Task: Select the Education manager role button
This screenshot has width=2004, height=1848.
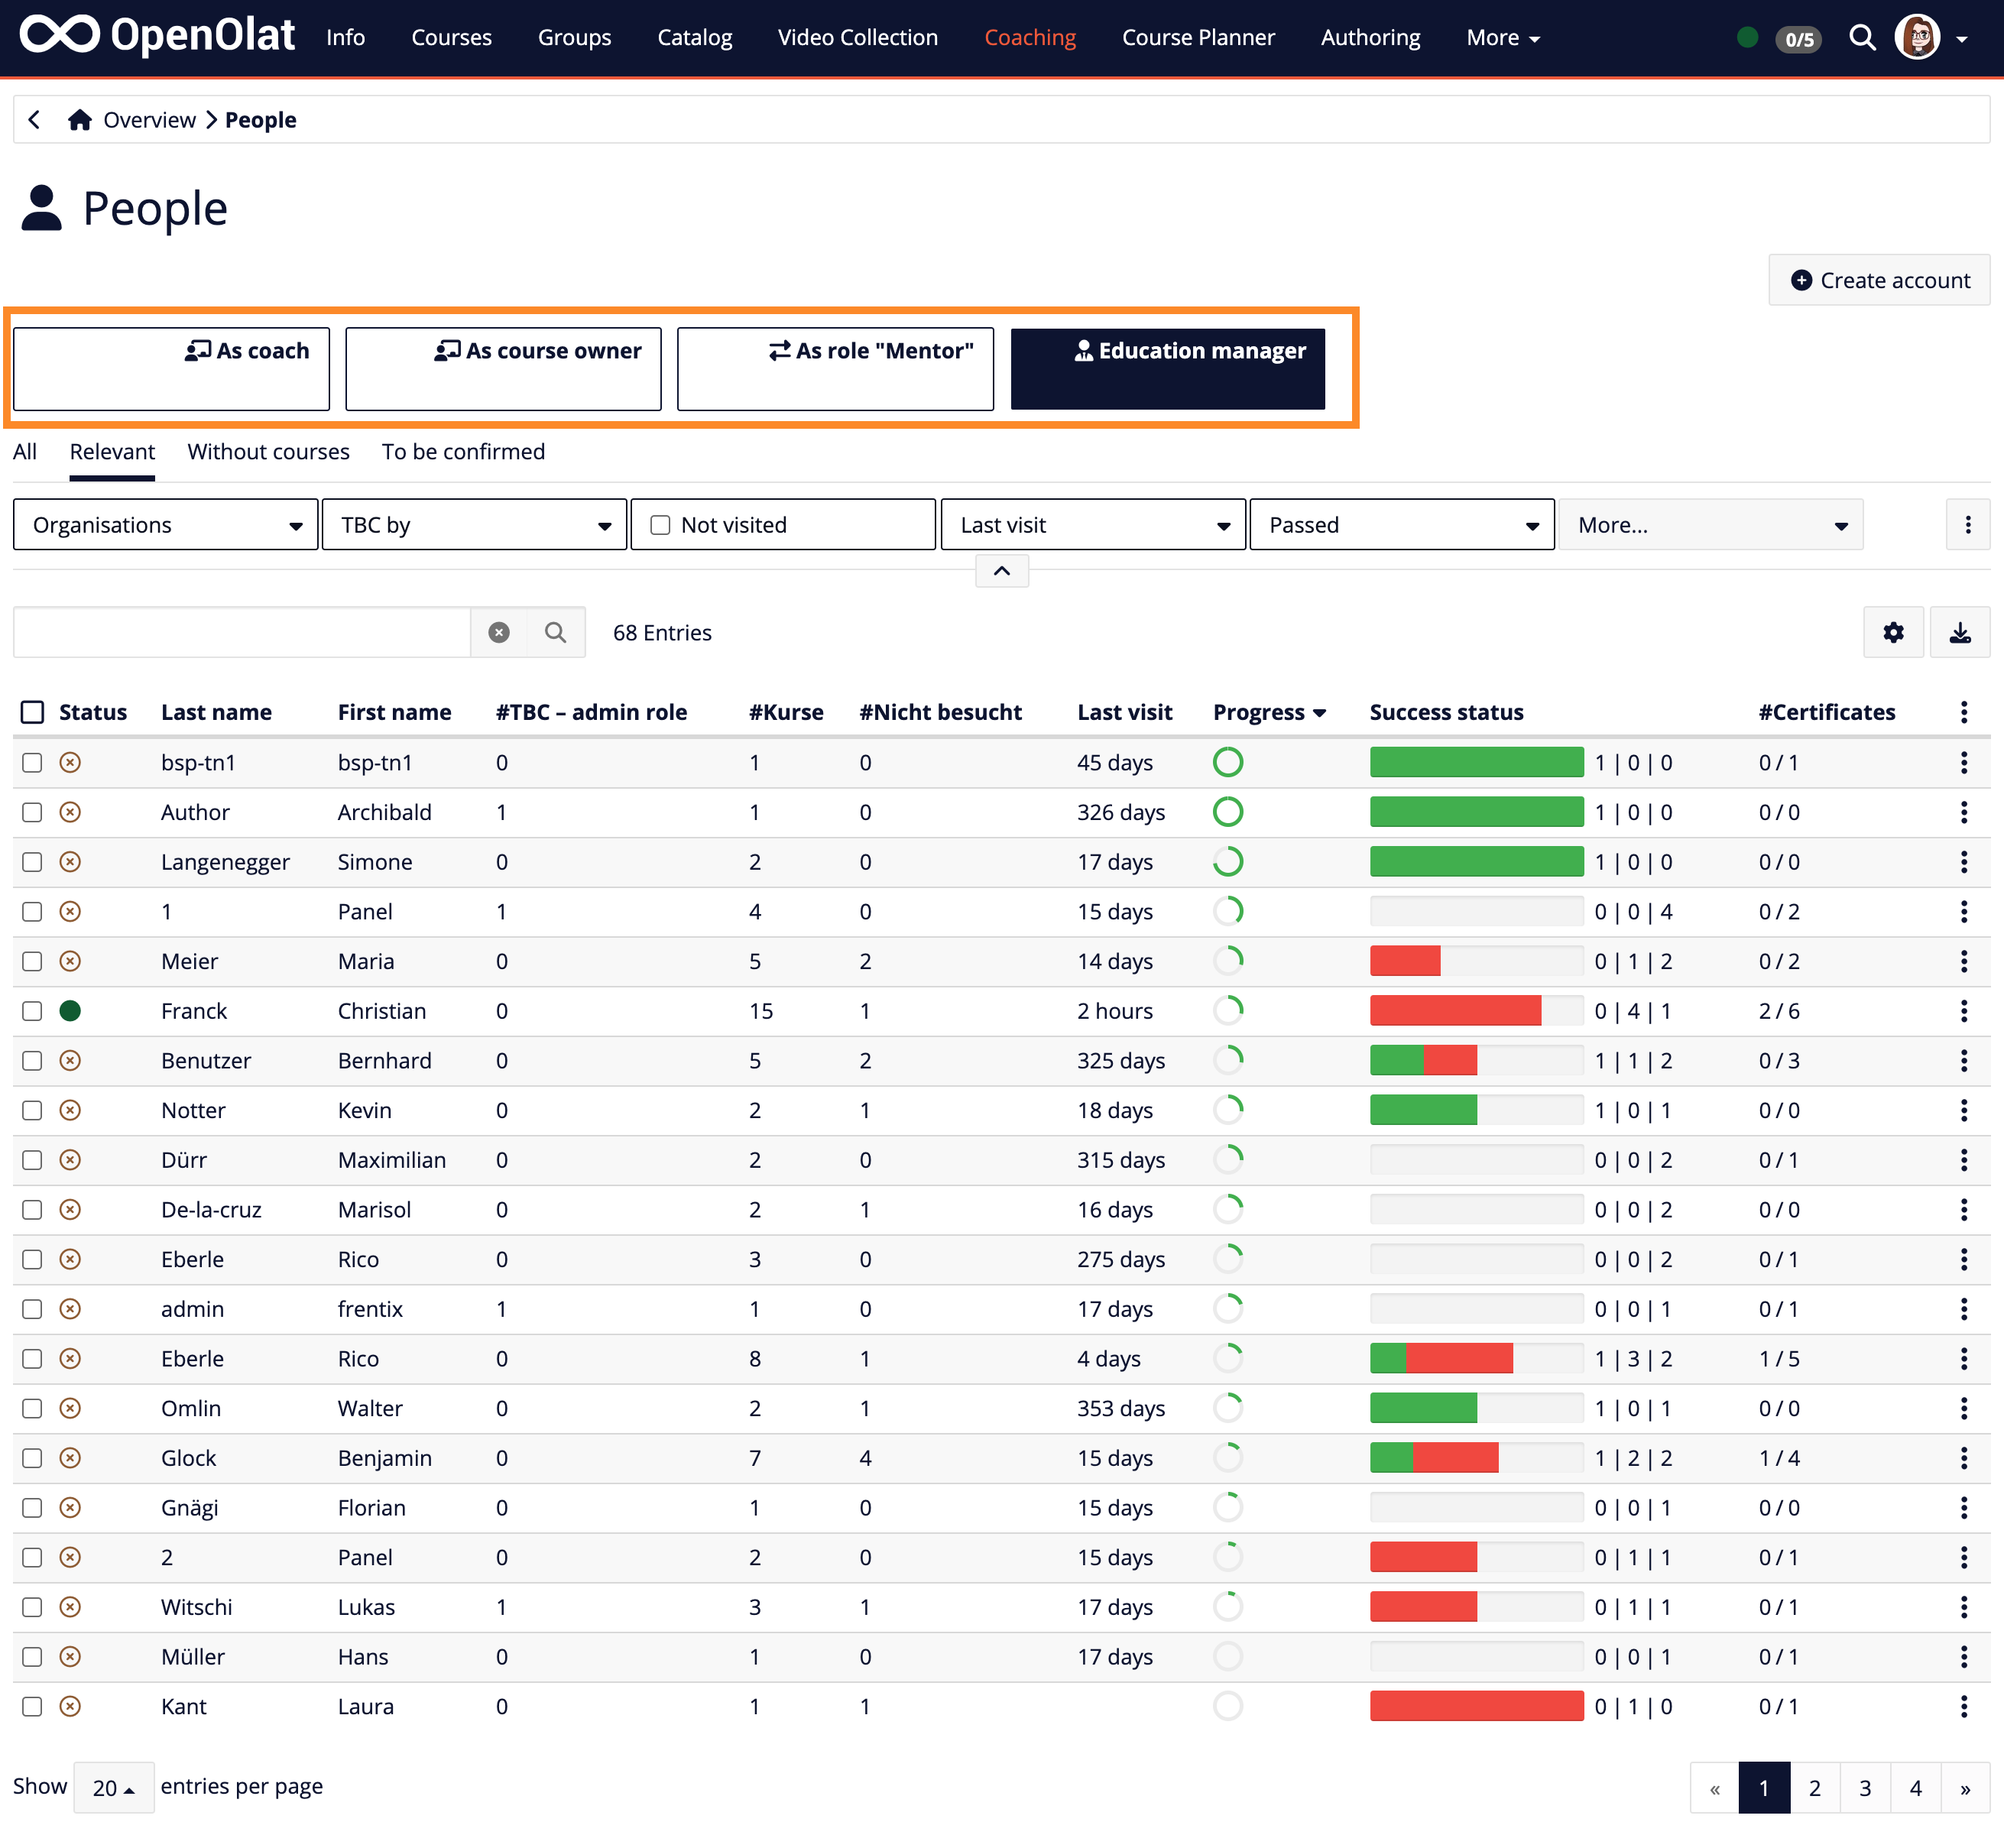Action: 1167,368
